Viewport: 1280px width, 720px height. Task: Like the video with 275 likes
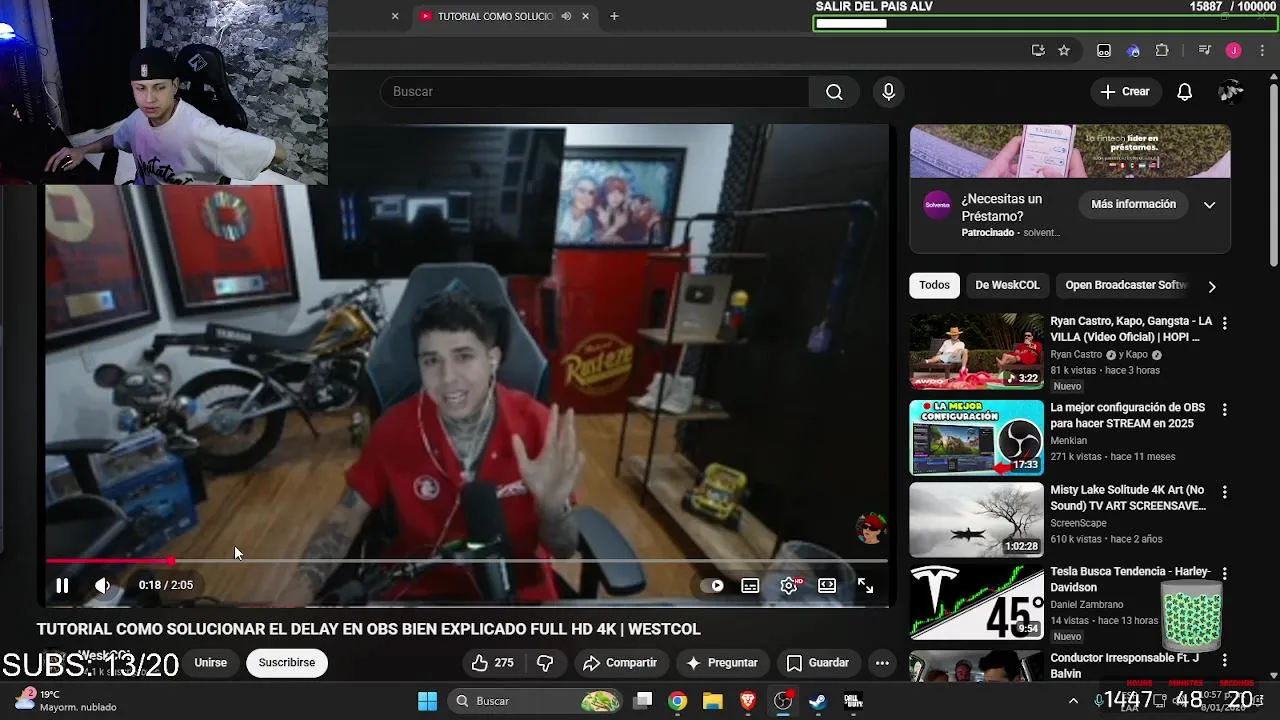[x=492, y=663]
